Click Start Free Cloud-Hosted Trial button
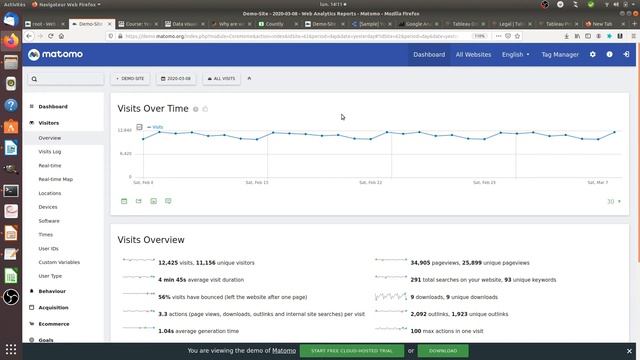 pyautogui.click(x=351, y=351)
